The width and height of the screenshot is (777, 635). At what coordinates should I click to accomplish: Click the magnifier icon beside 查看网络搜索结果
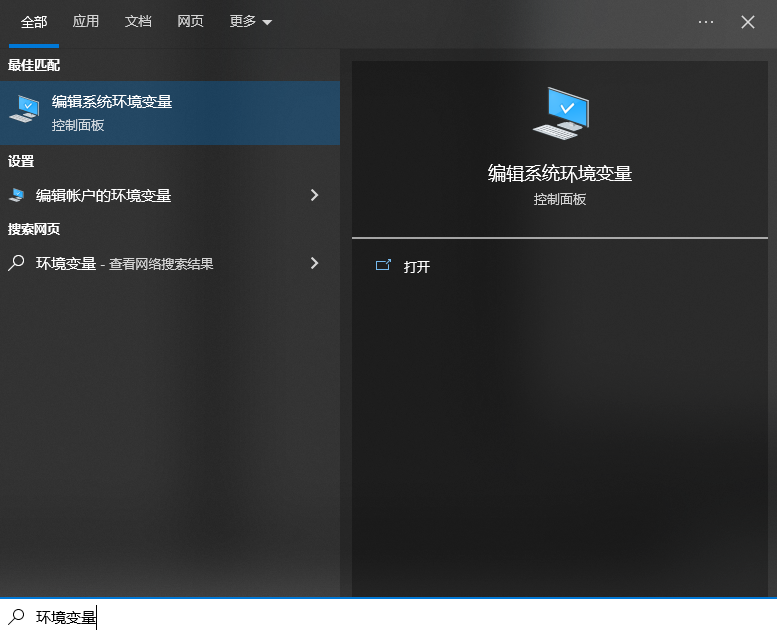[16, 263]
